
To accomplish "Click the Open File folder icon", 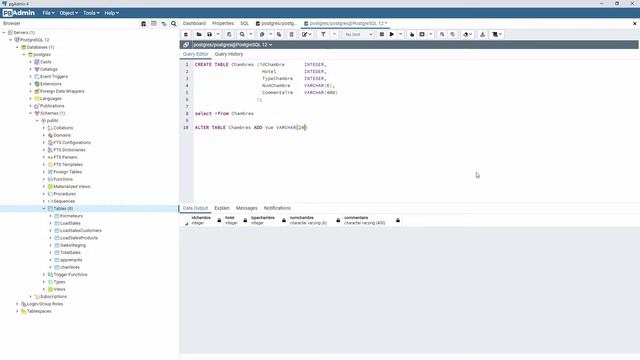I will pyautogui.click(x=199, y=34).
